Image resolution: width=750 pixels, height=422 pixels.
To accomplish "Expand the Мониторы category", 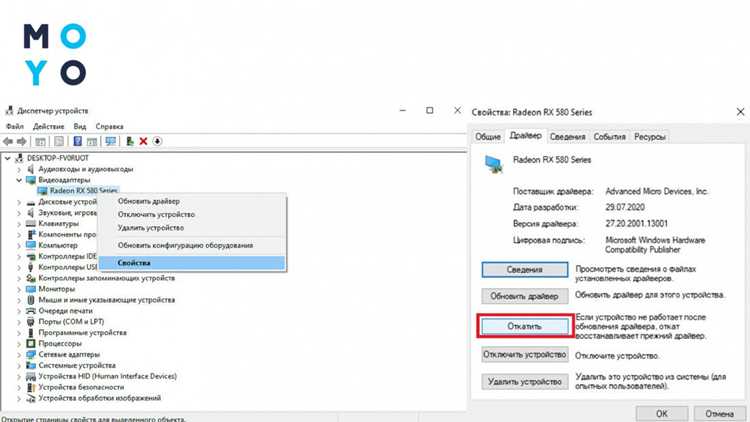I will coord(19,289).
